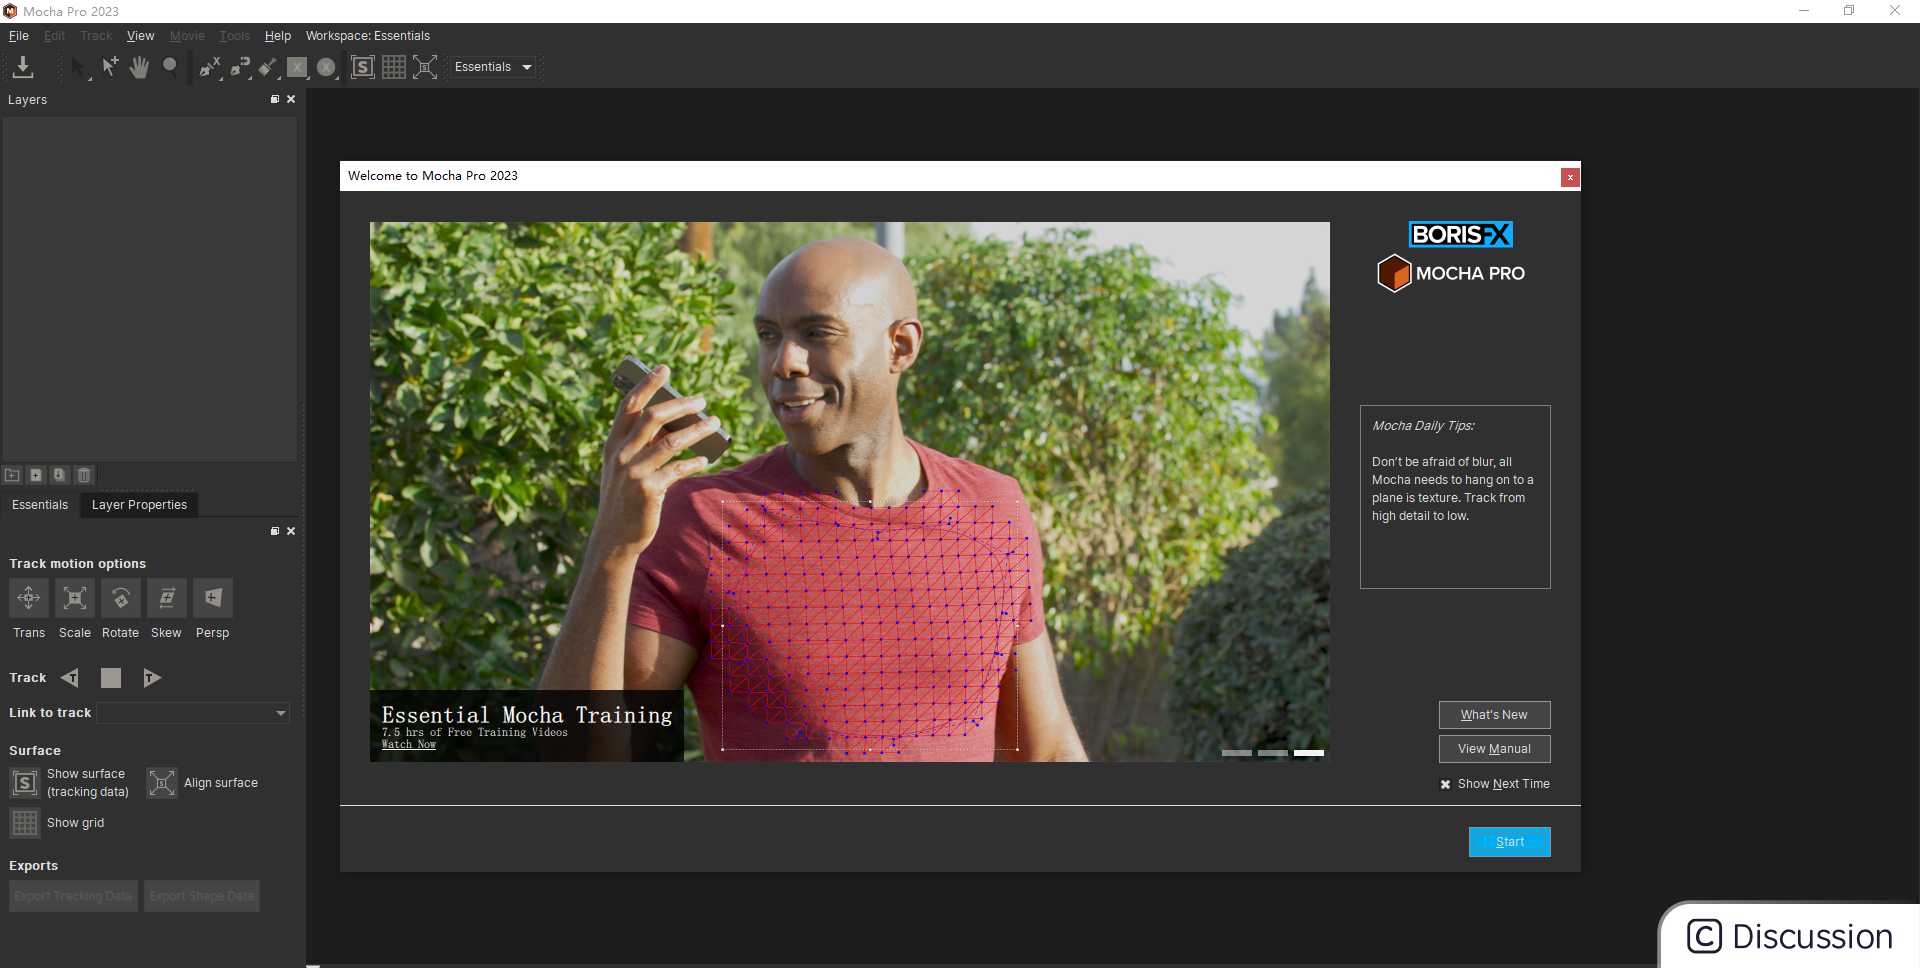Click the Watch Now training link

click(x=409, y=744)
